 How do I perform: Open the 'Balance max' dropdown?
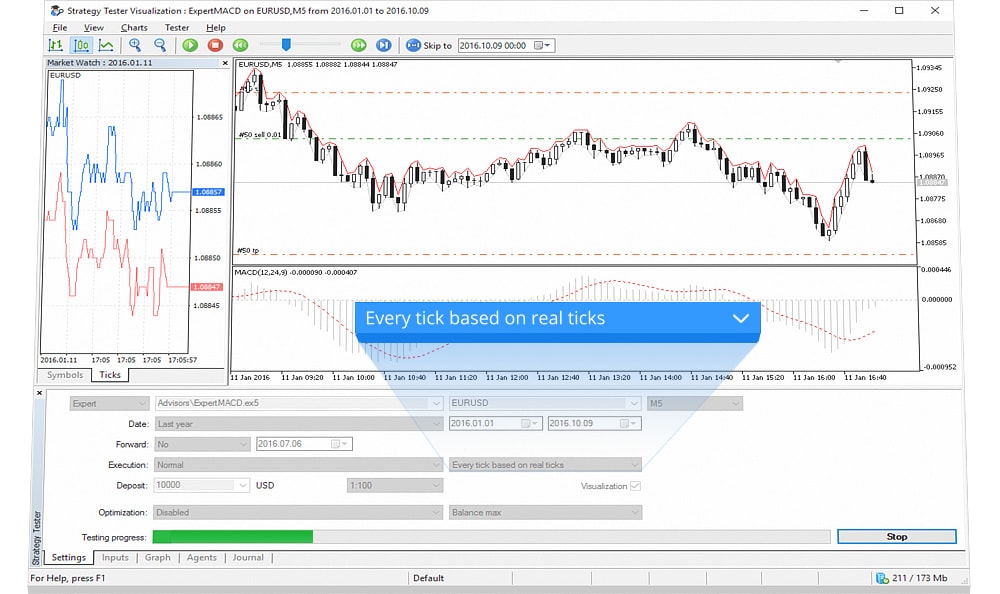(545, 512)
